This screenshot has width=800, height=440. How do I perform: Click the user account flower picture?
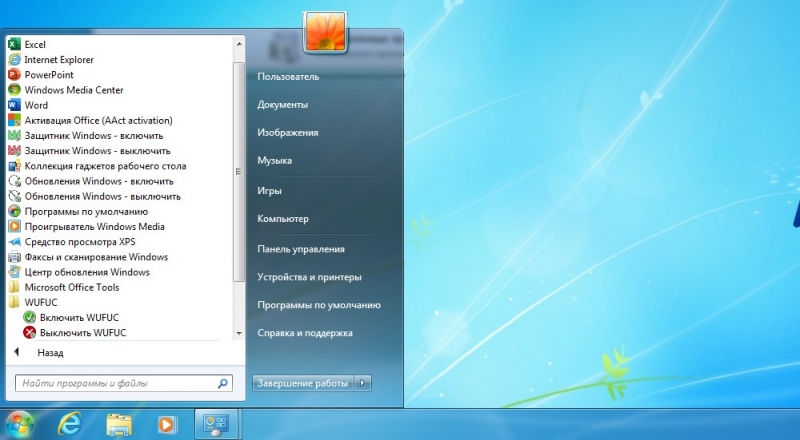325,32
